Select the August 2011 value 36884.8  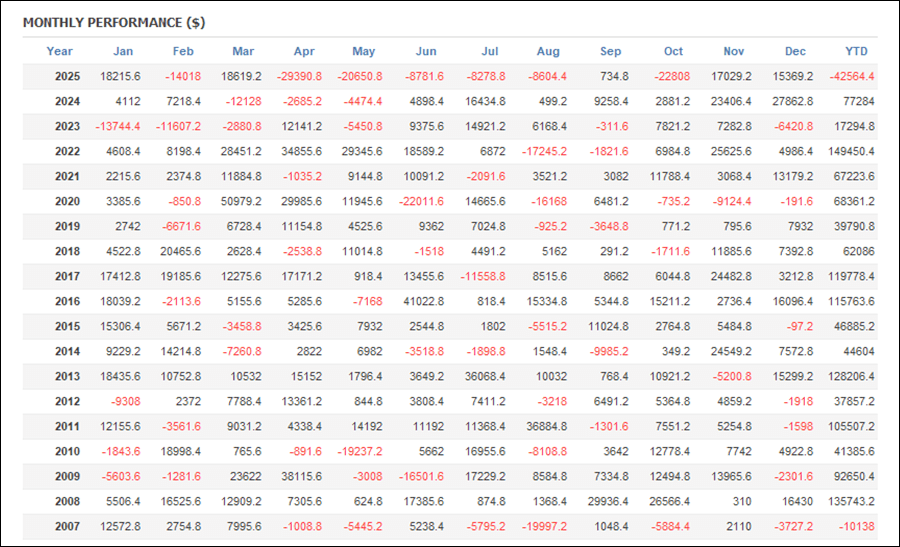pos(544,426)
